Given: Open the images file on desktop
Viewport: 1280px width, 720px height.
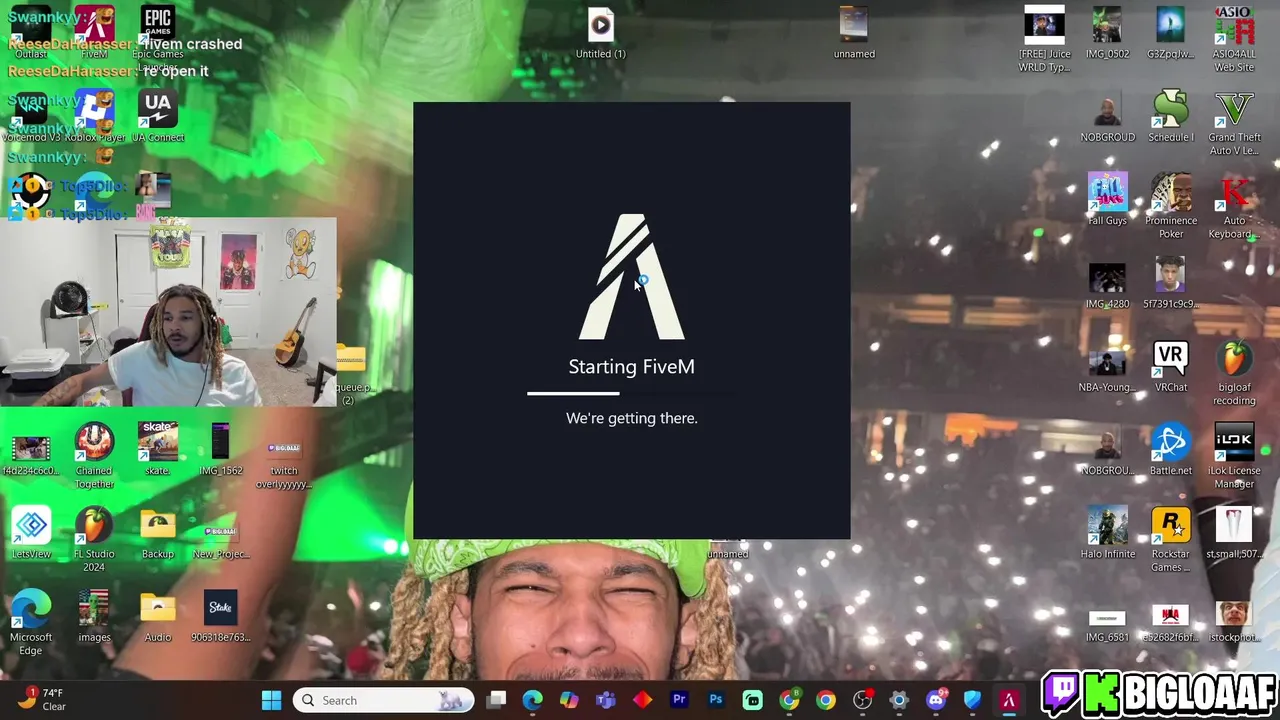Looking at the screenshot, I should (x=94, y=616).
